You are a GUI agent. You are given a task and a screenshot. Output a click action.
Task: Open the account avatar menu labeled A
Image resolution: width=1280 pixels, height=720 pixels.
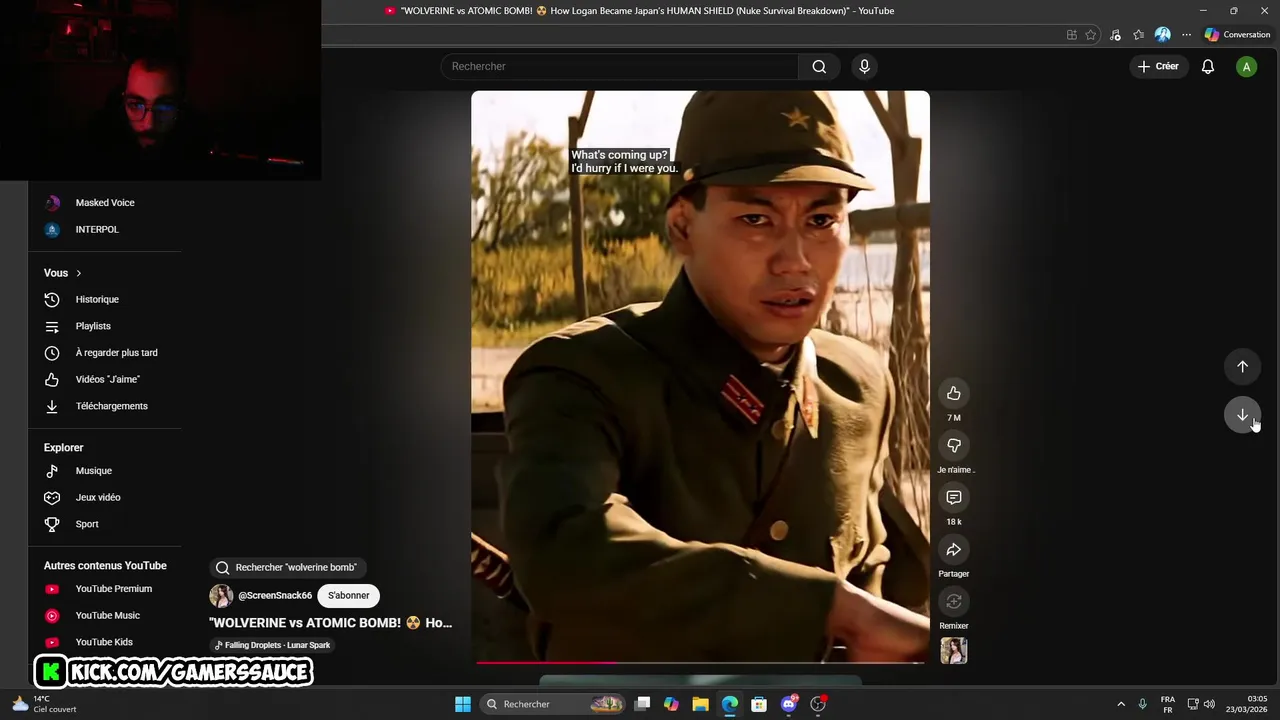point(1246,67)
